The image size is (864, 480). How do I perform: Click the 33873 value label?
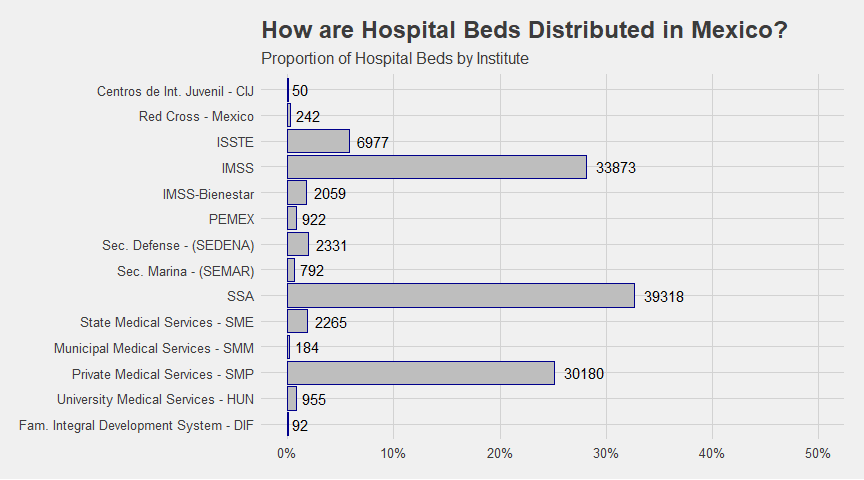point(616,168)
